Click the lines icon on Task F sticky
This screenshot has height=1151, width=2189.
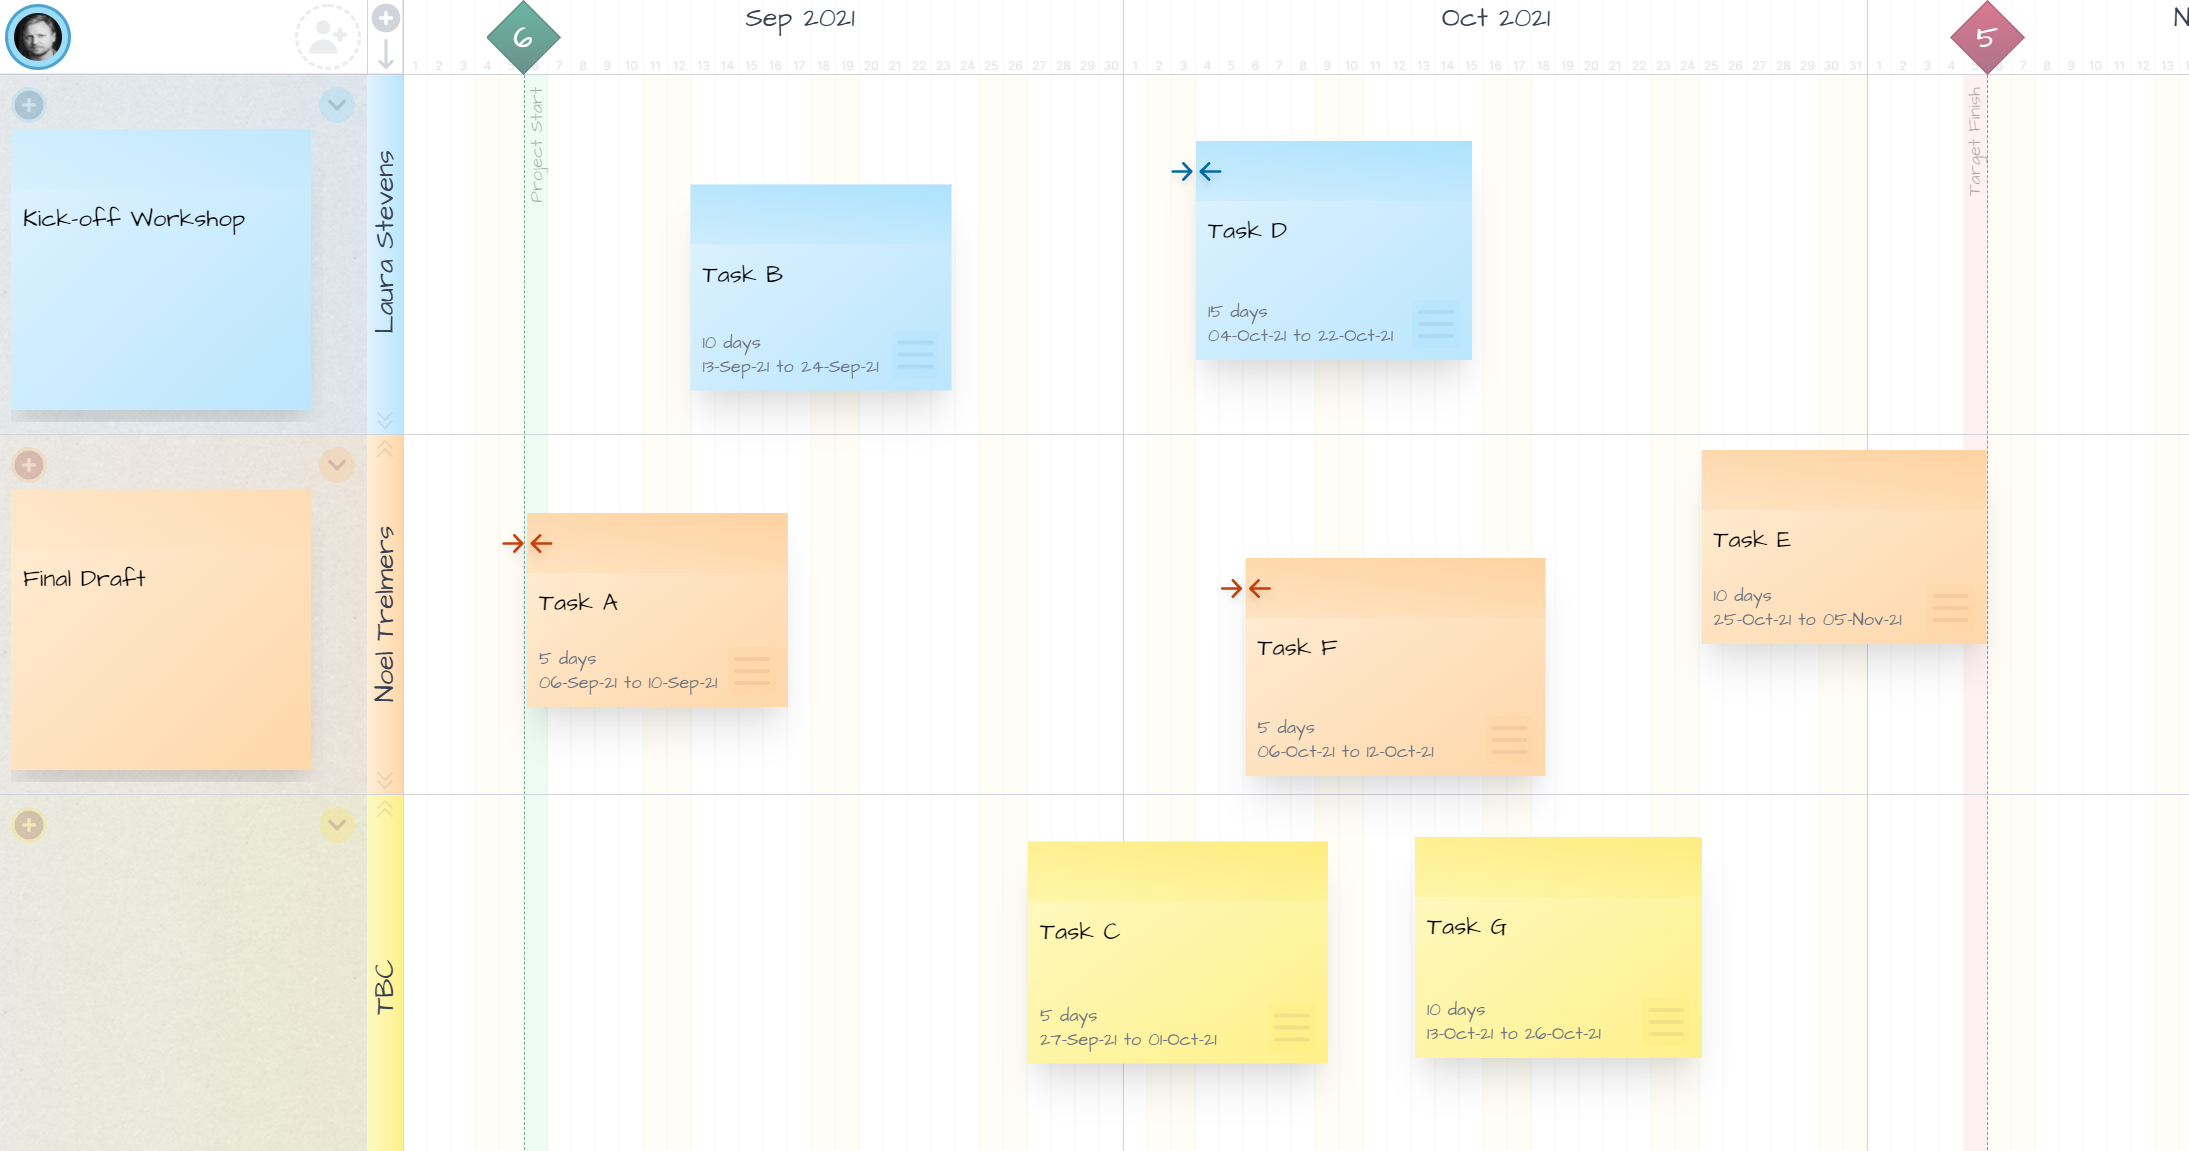coord(1511,740)
